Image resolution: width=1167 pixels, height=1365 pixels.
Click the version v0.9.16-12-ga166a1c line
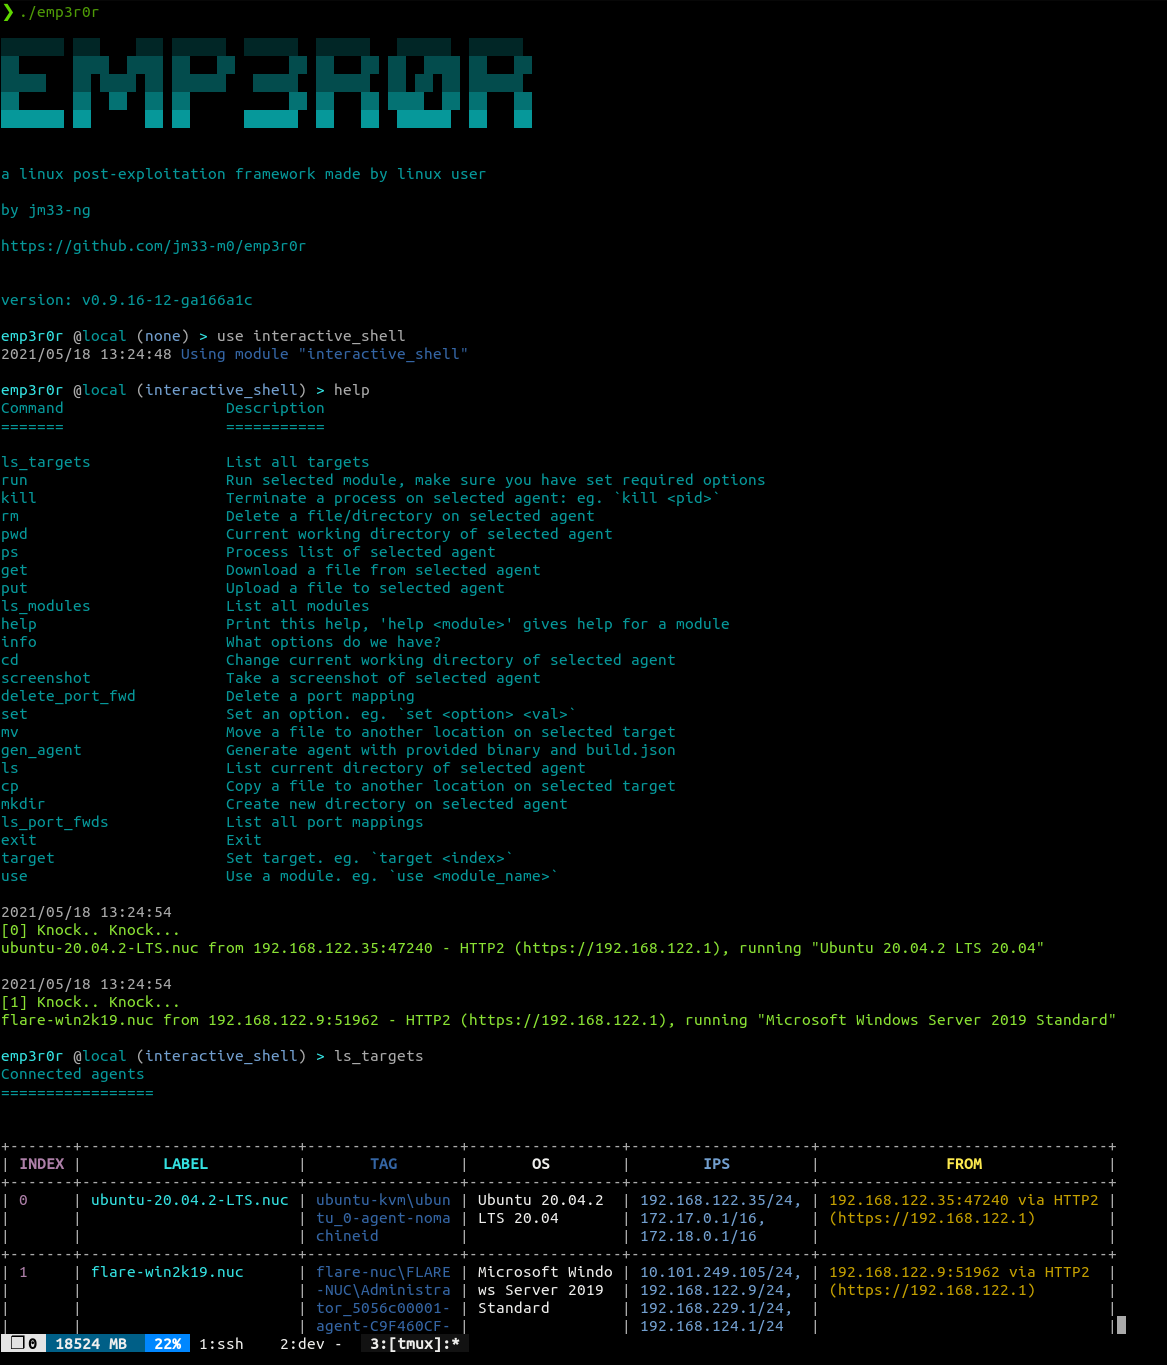[127, 300]
